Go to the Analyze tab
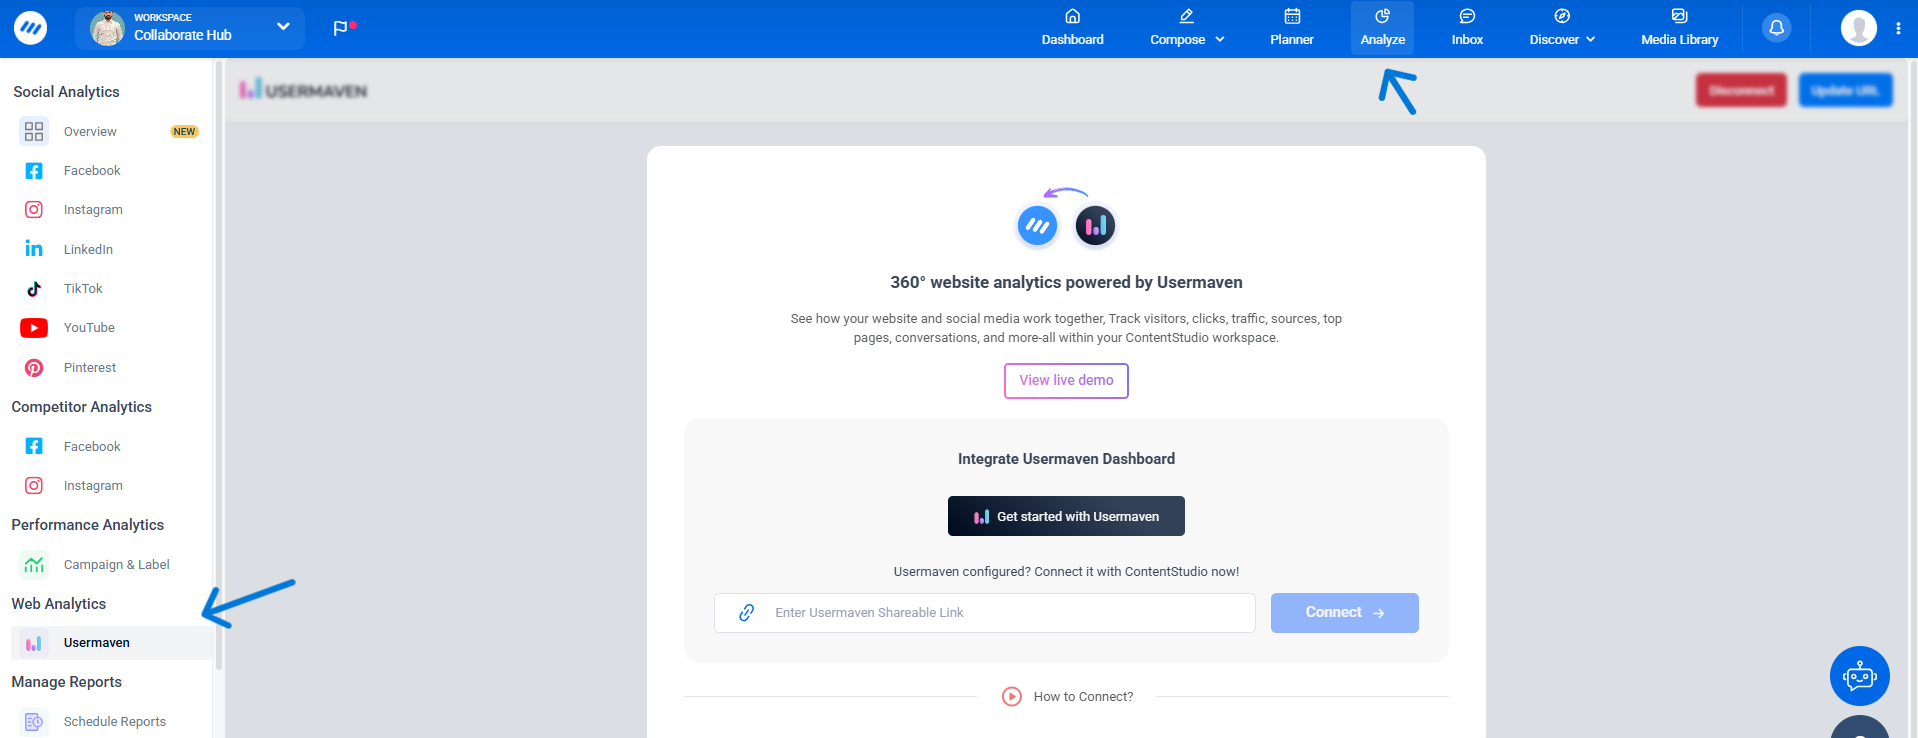This screenshot has width=1918, height=738. coord(1382,28)
